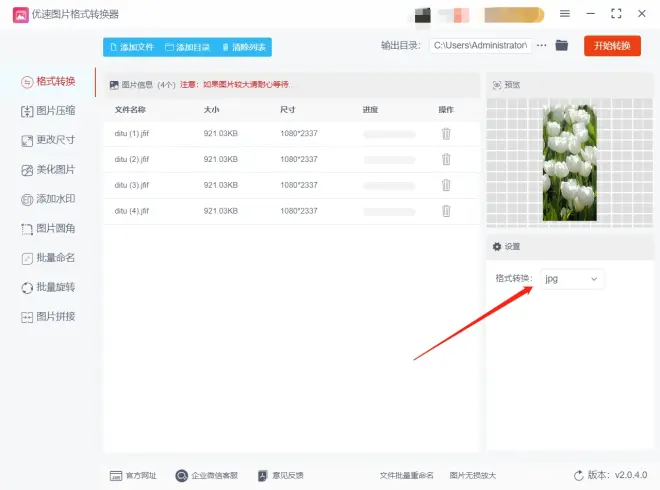Open the hamburger menu in title bar
This screenshot has width=660, height=490.
tap(565, 14)
